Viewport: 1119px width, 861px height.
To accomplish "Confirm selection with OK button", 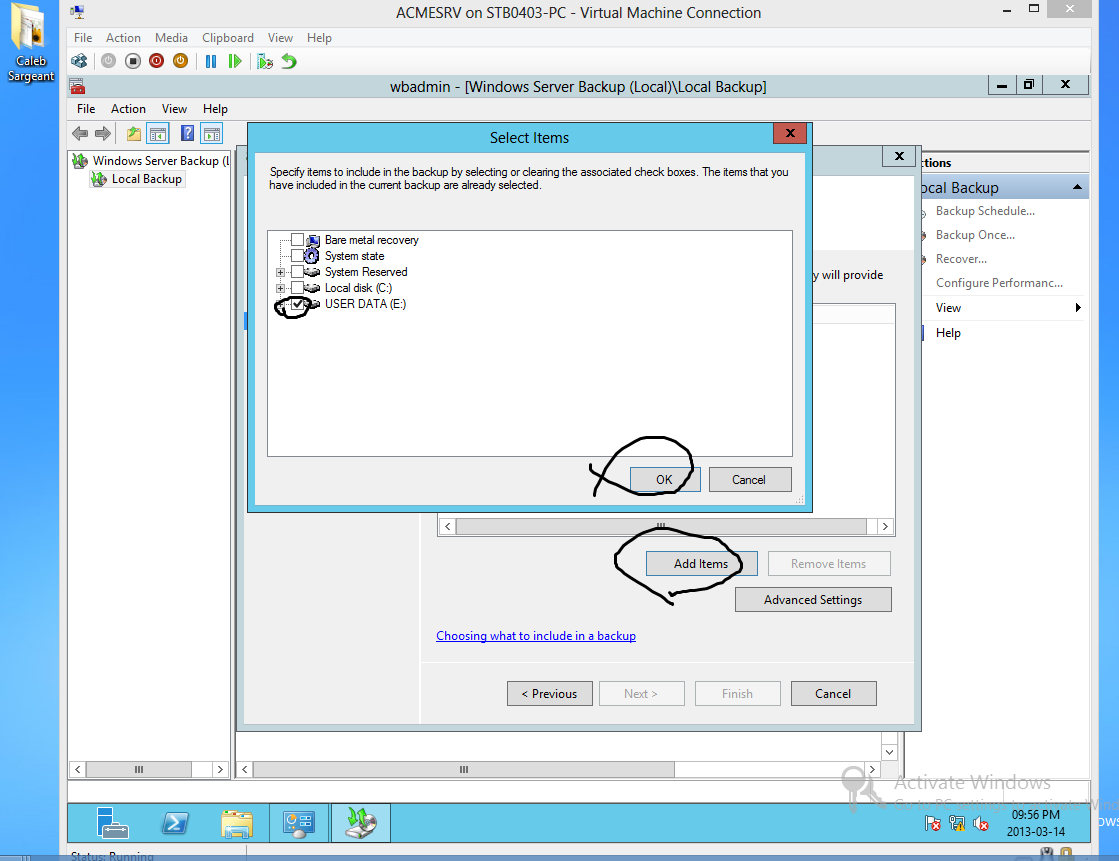I will point(664,480).
